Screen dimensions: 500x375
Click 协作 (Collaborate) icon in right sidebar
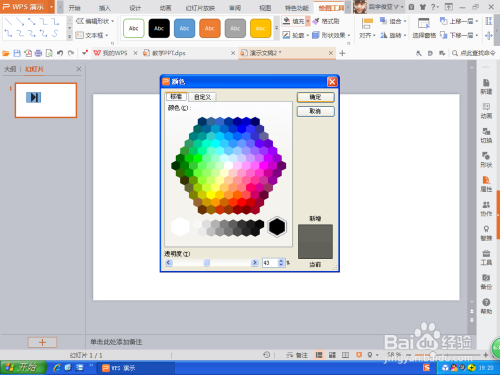486,209
